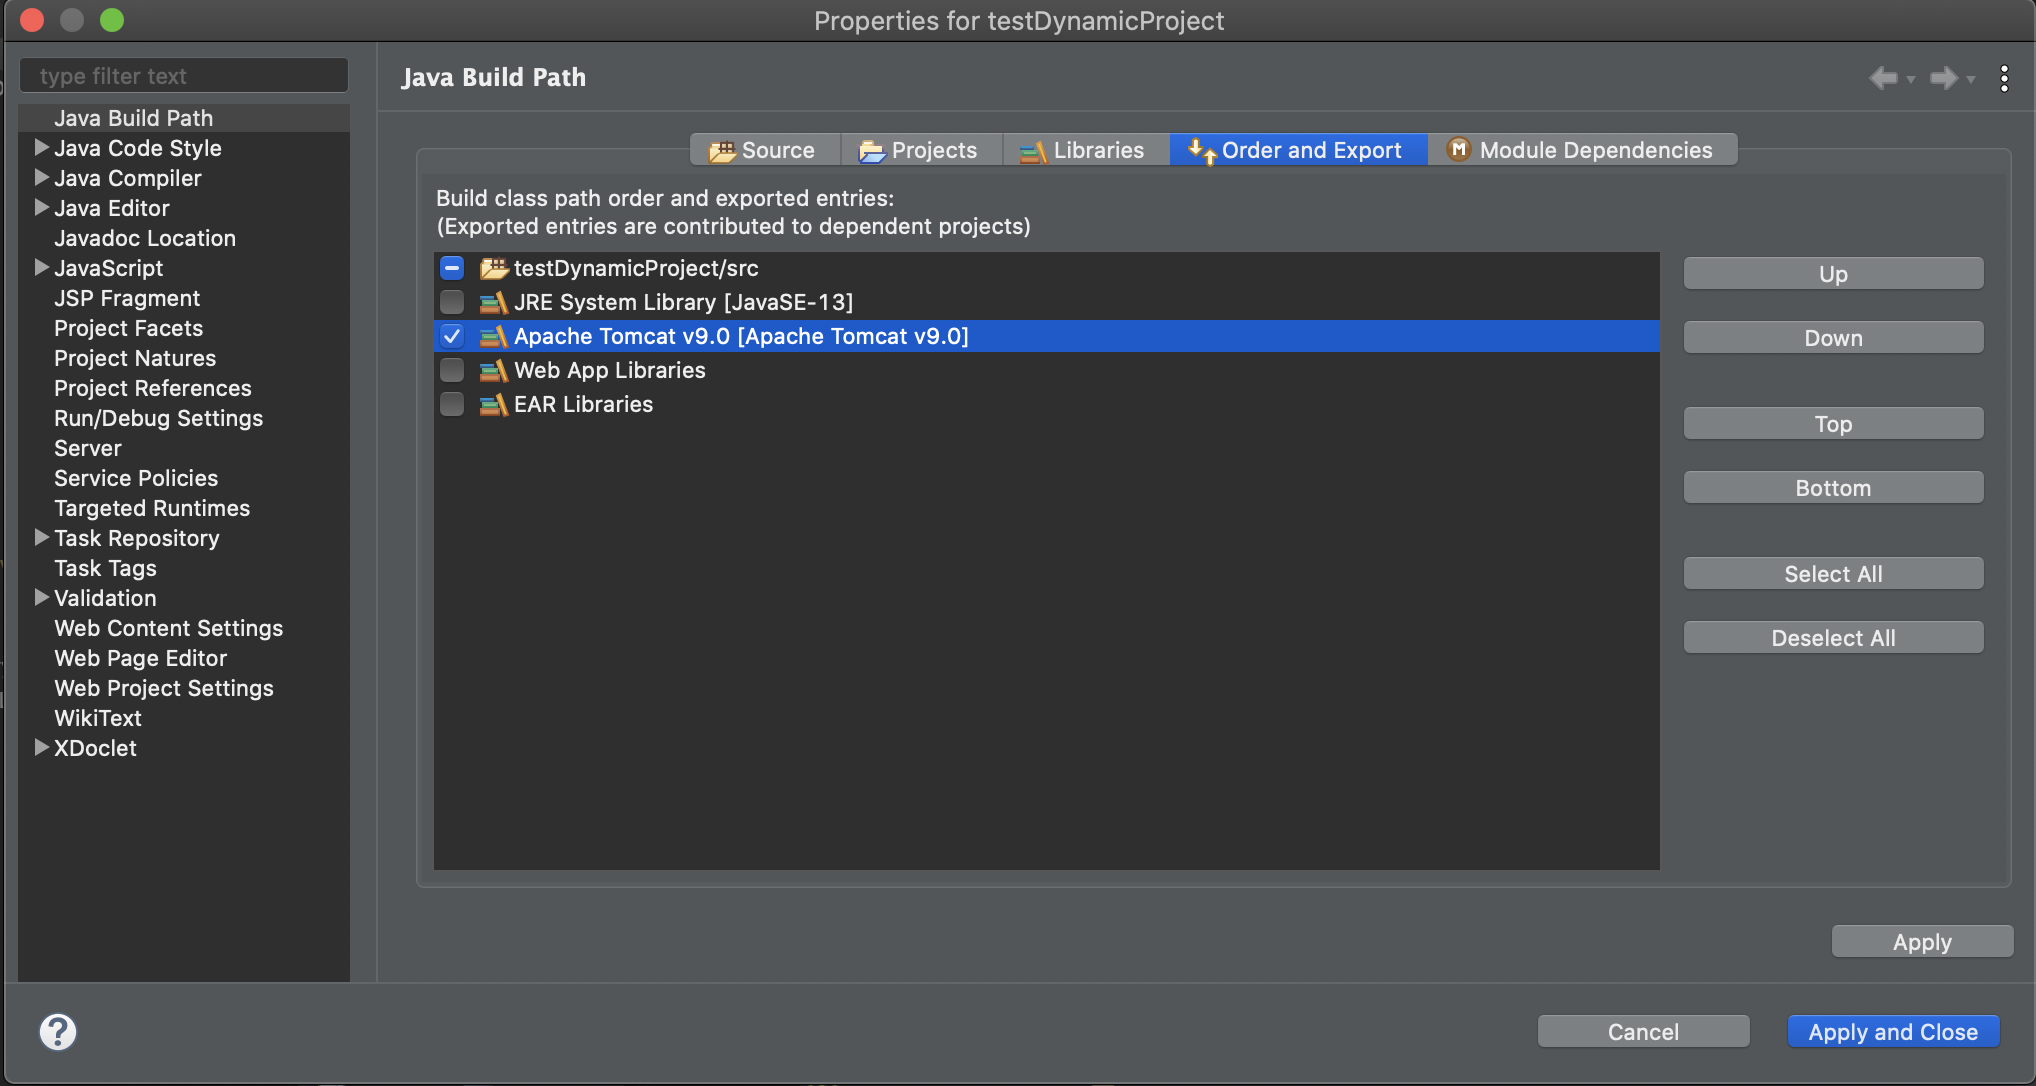The image size is (2036, 1086).
Task: Expand the Java Compiler tree node
Action: [x=41, y=178]
